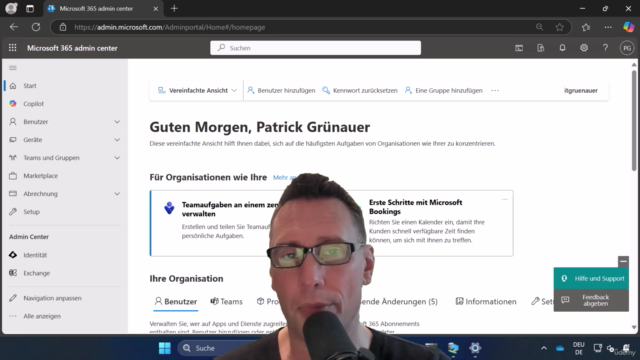640x360 pixels.
Task: Minimize the help panel dash button
Action: click(623, 261)
